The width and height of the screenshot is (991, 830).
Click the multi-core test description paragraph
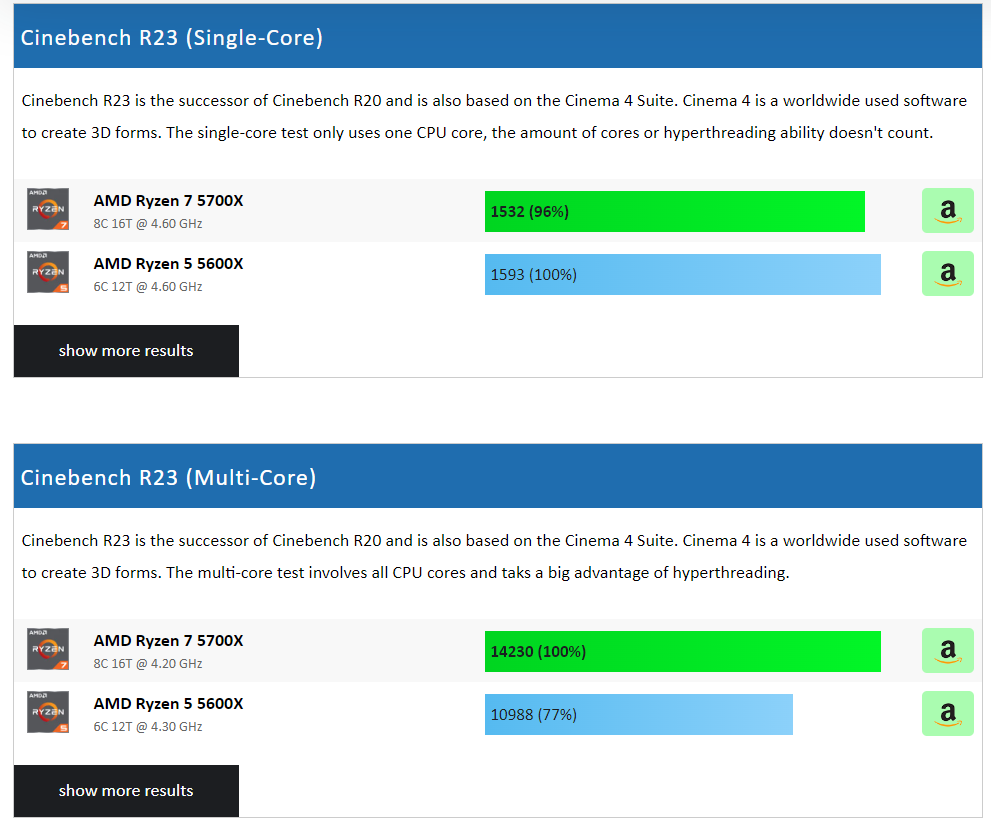pyautogui.click(x=494, y=557)
